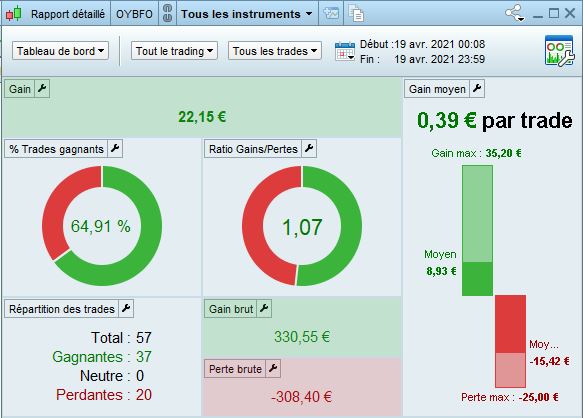Open the dashboard settings wrench icon top right

(559, 51)
